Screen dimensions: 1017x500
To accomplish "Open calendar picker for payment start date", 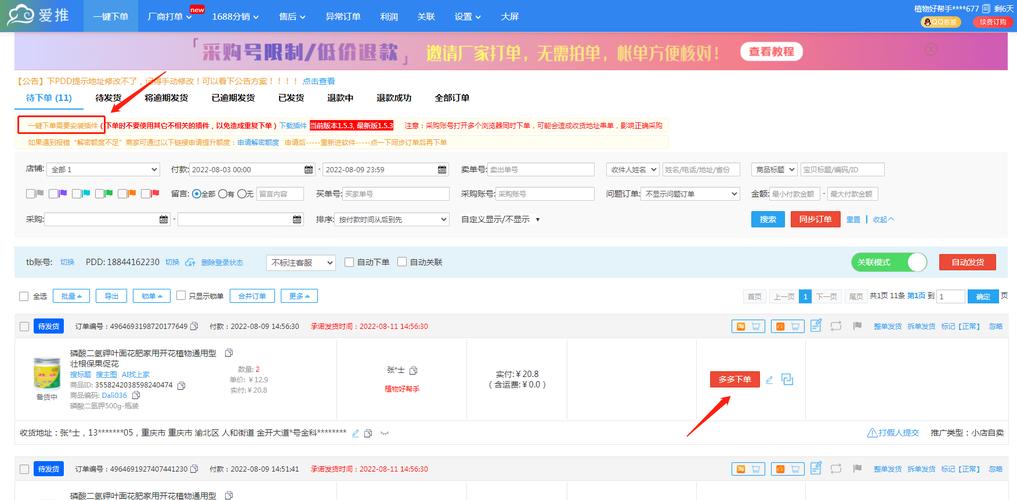I will click(x=309, y=169).
